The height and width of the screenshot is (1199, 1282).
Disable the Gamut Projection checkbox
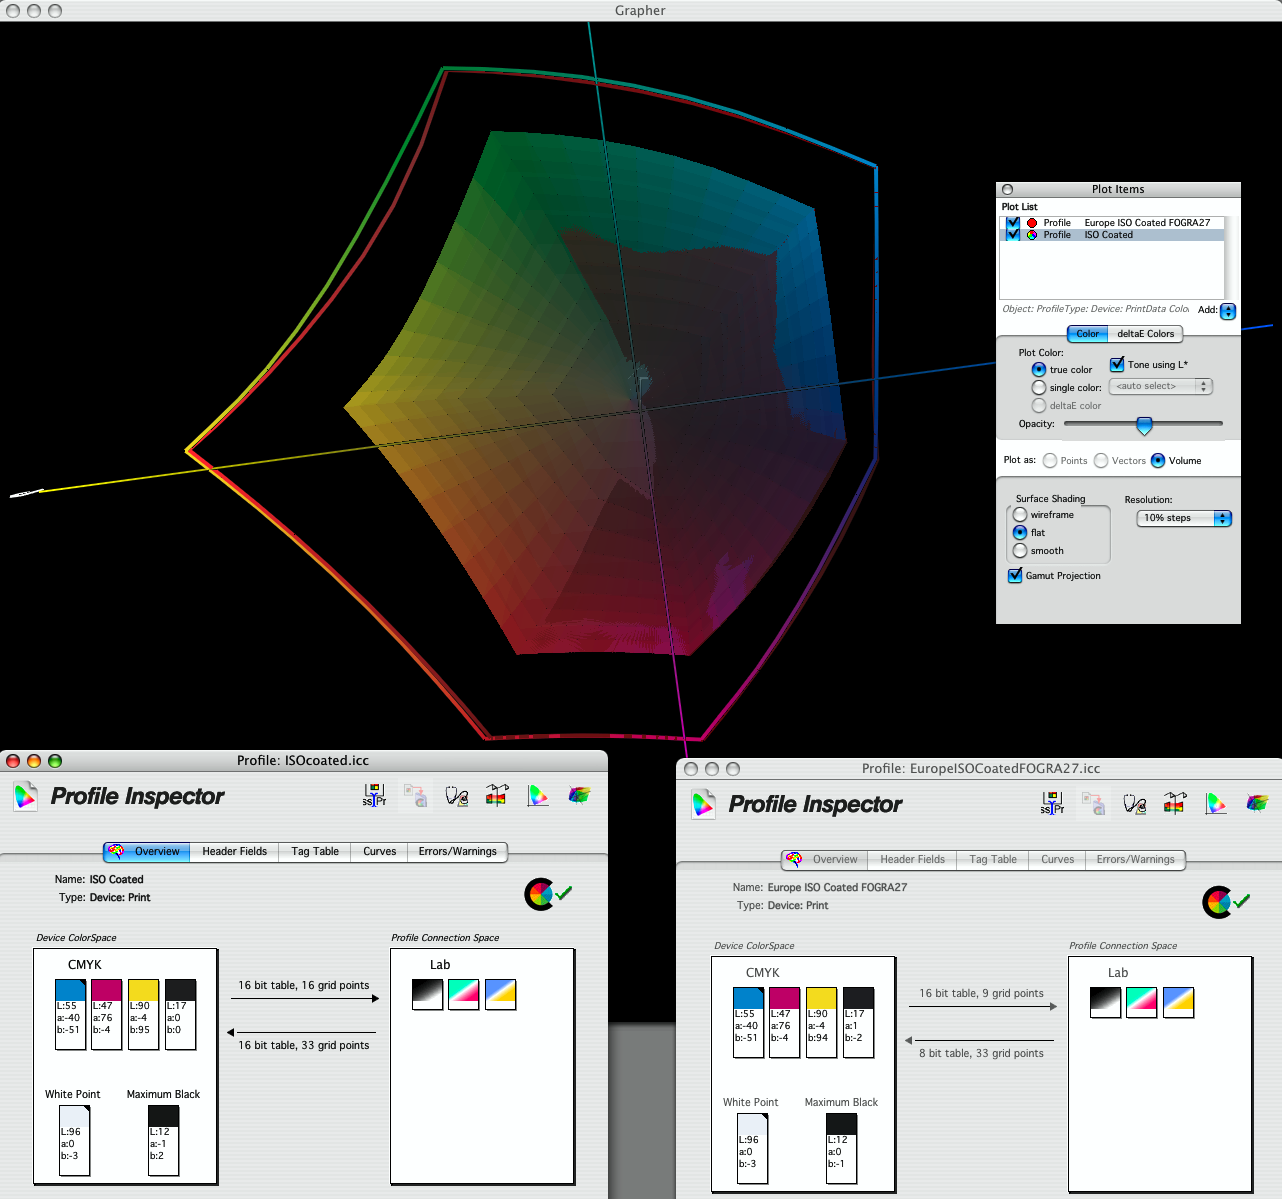pyautogui.click(x=1015, y=576)
